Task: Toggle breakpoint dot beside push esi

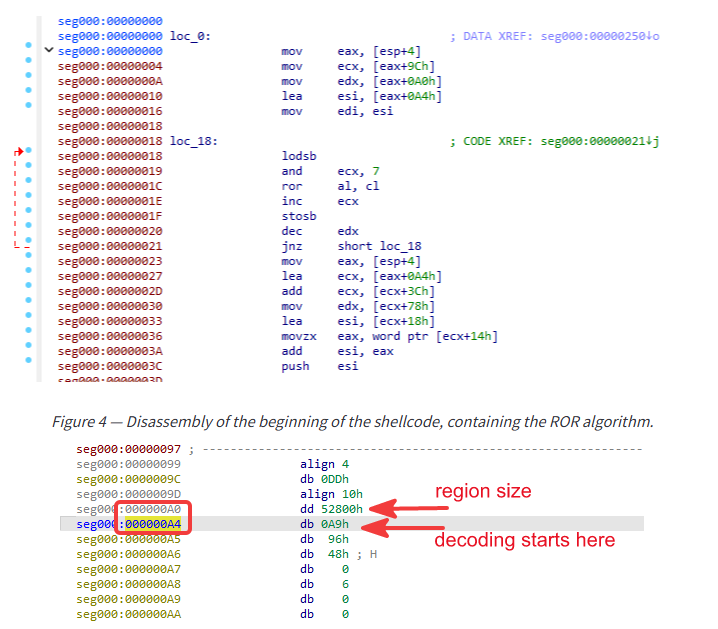Action: click(28, 360)
